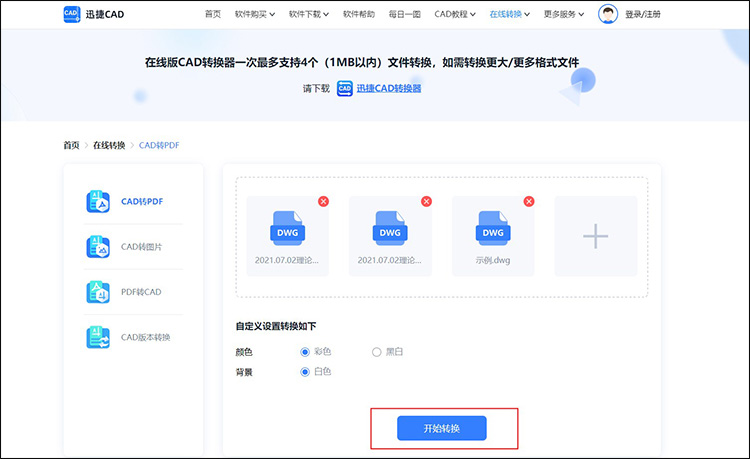
Task: Expand the 软件购买 menu
Action: pyautogui.click(x=255, y=14)
